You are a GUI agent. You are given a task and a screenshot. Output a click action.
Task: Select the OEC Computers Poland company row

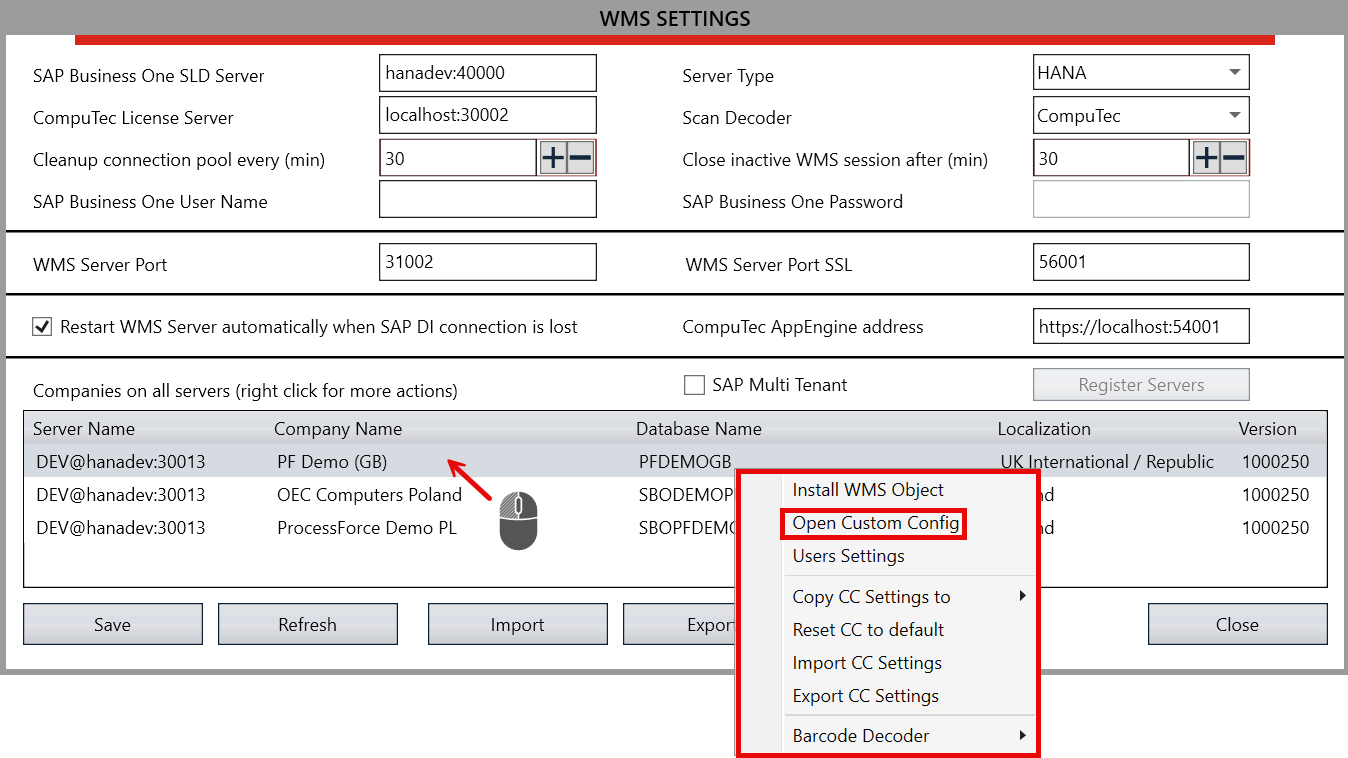[x=369, y=495]
